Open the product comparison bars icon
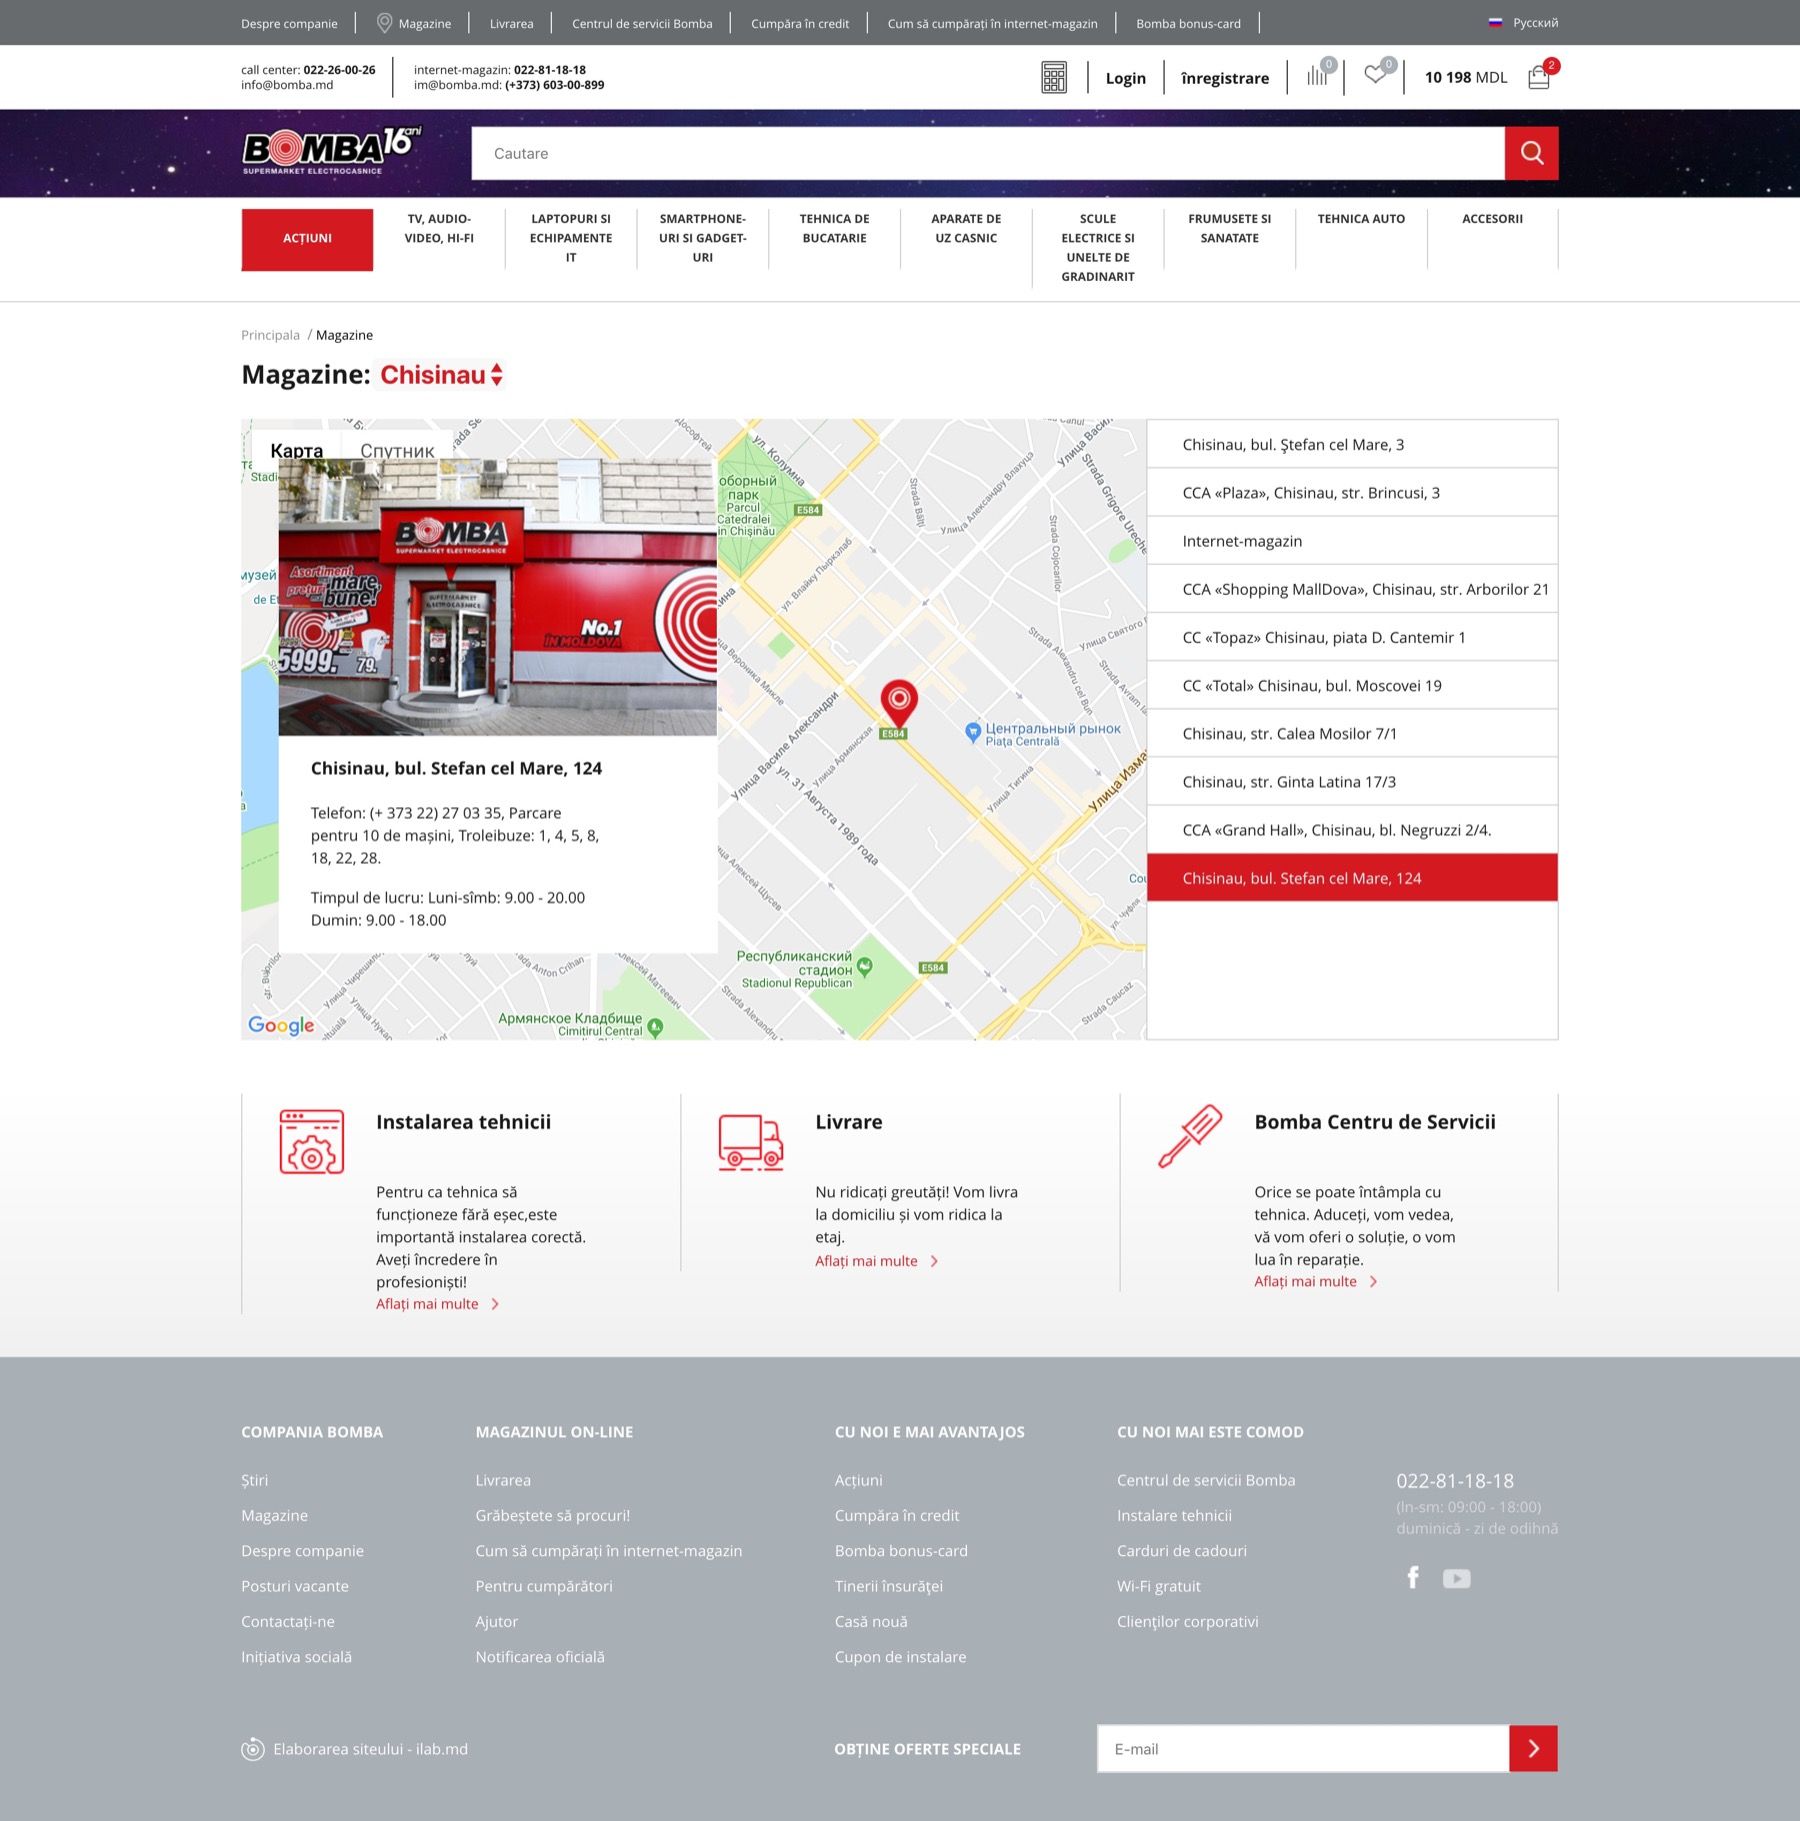This screenshot has width=1800, height=1821. [1318, 76]
